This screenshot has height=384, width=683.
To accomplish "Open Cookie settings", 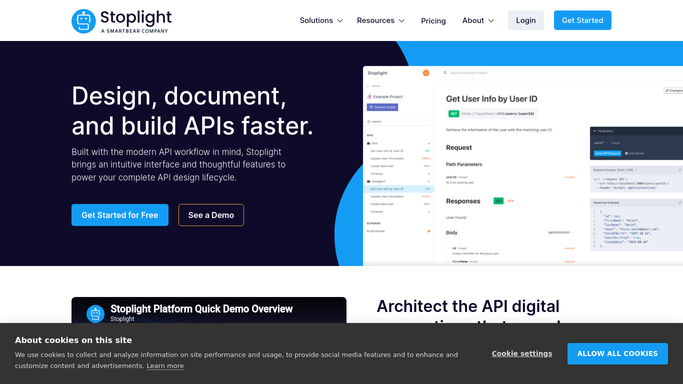I will pos(522,354).
